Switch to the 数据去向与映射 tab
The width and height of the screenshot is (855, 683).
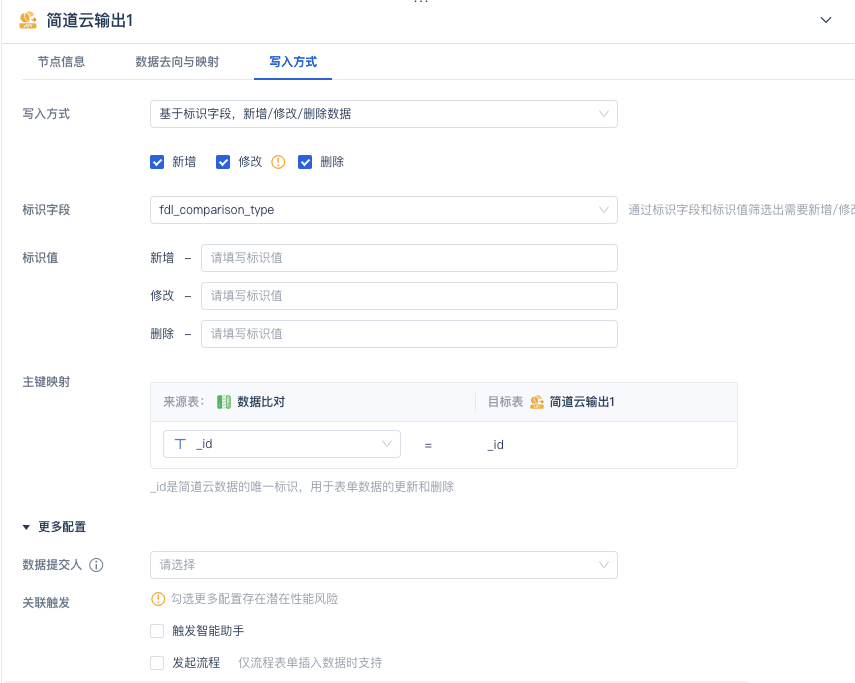(x=177, y=62)
